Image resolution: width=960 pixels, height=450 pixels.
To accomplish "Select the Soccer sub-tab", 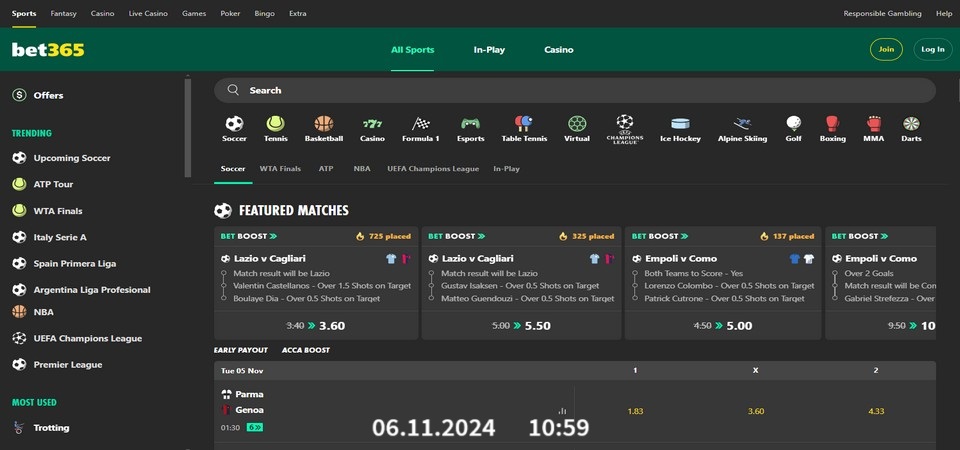I will pos(233,168).
